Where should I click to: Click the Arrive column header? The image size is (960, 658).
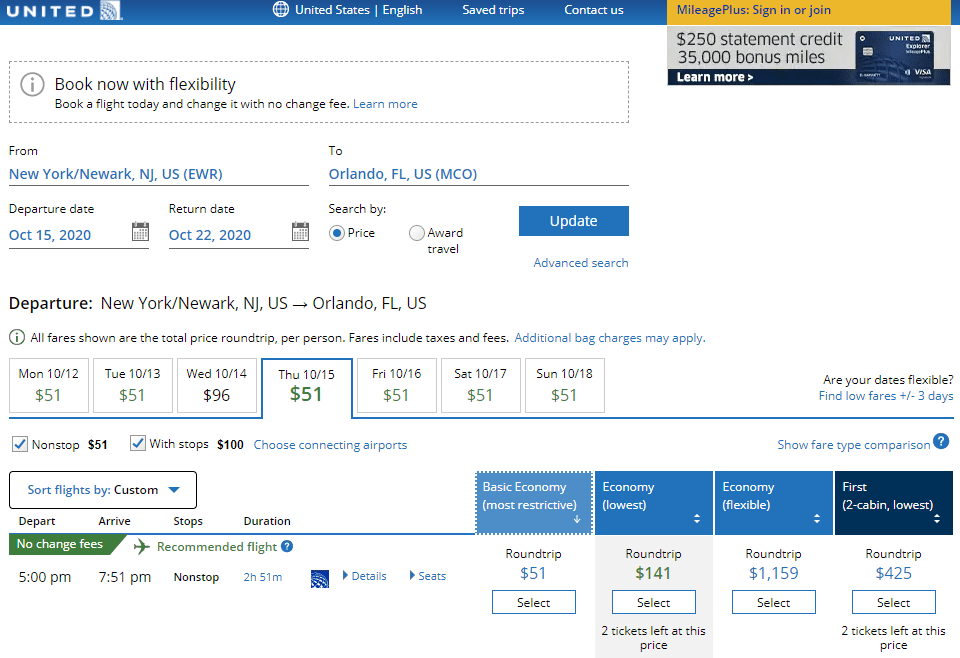(114, 521)
